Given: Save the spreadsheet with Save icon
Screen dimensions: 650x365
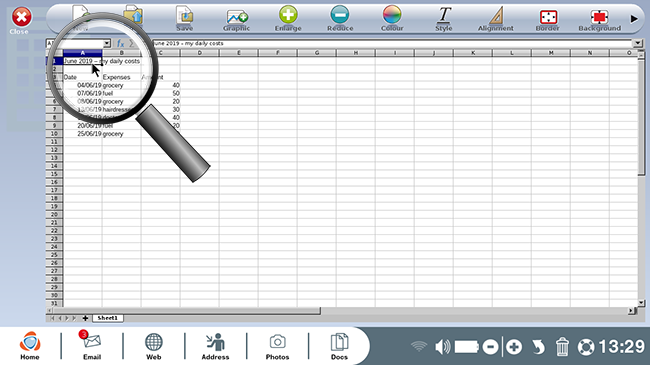Looking at the screenshot, I should (184, 19).
